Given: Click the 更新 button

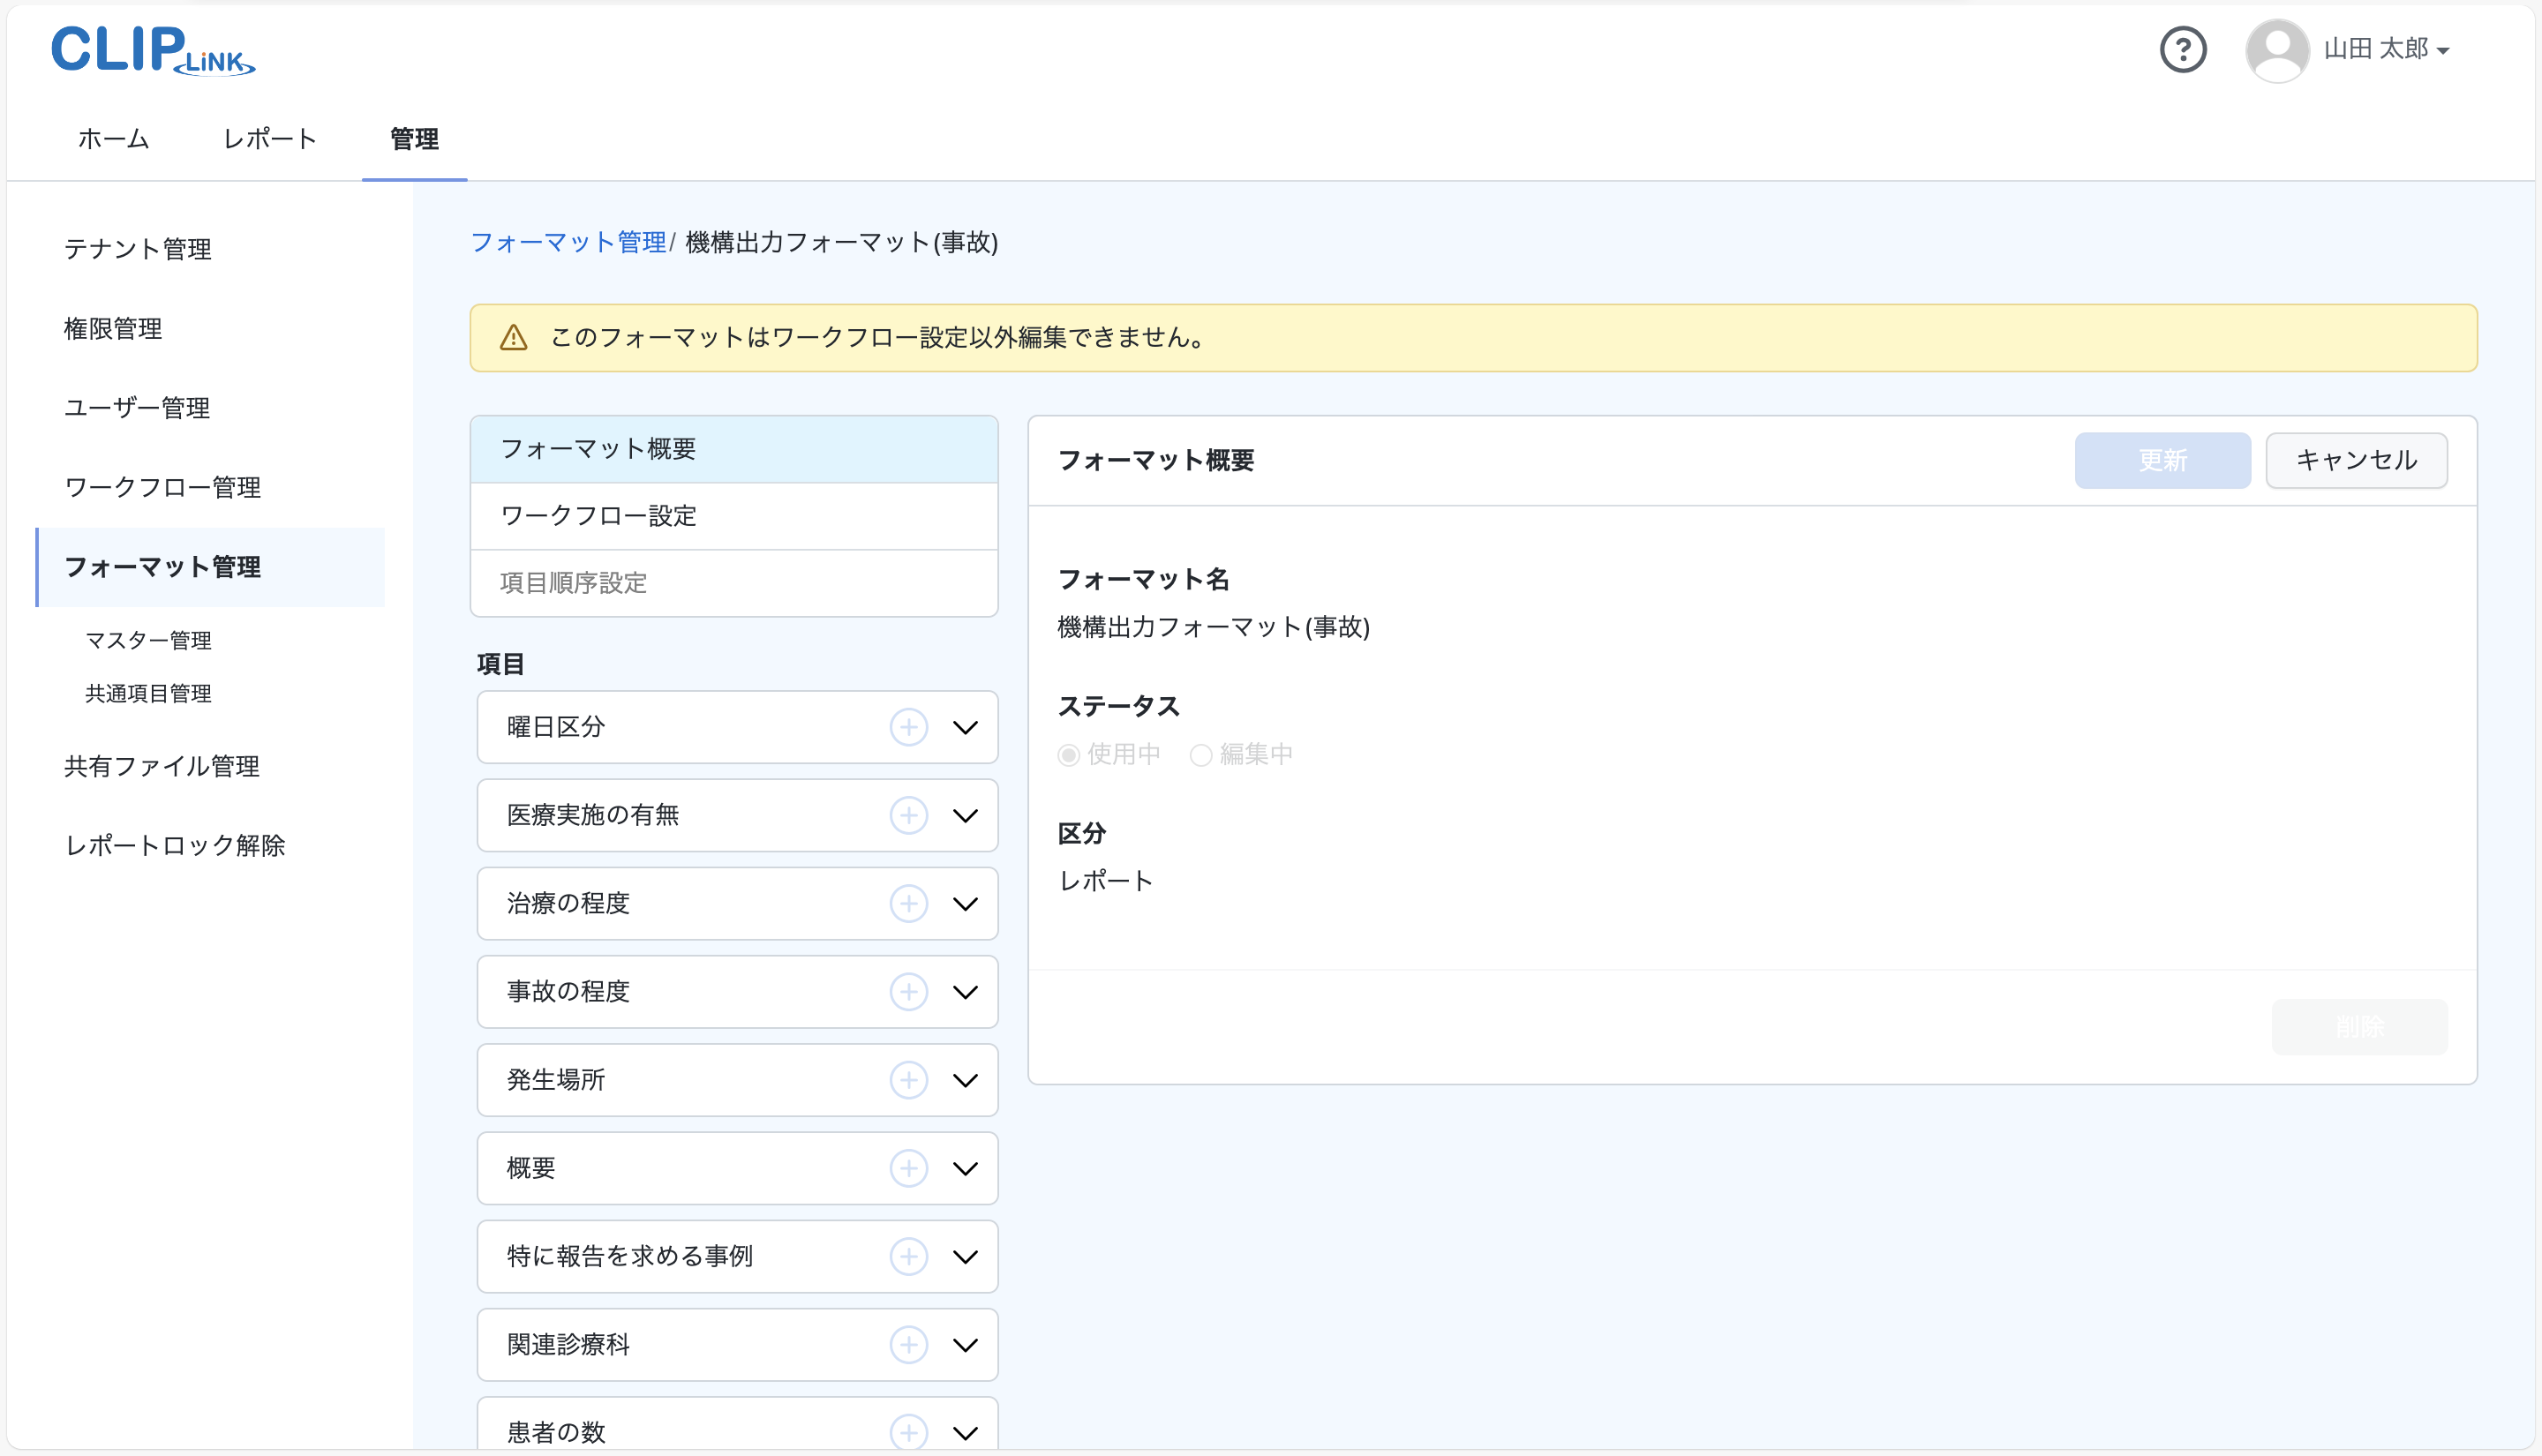Looking at the screenshot, I should click(x=2162, y=460).
